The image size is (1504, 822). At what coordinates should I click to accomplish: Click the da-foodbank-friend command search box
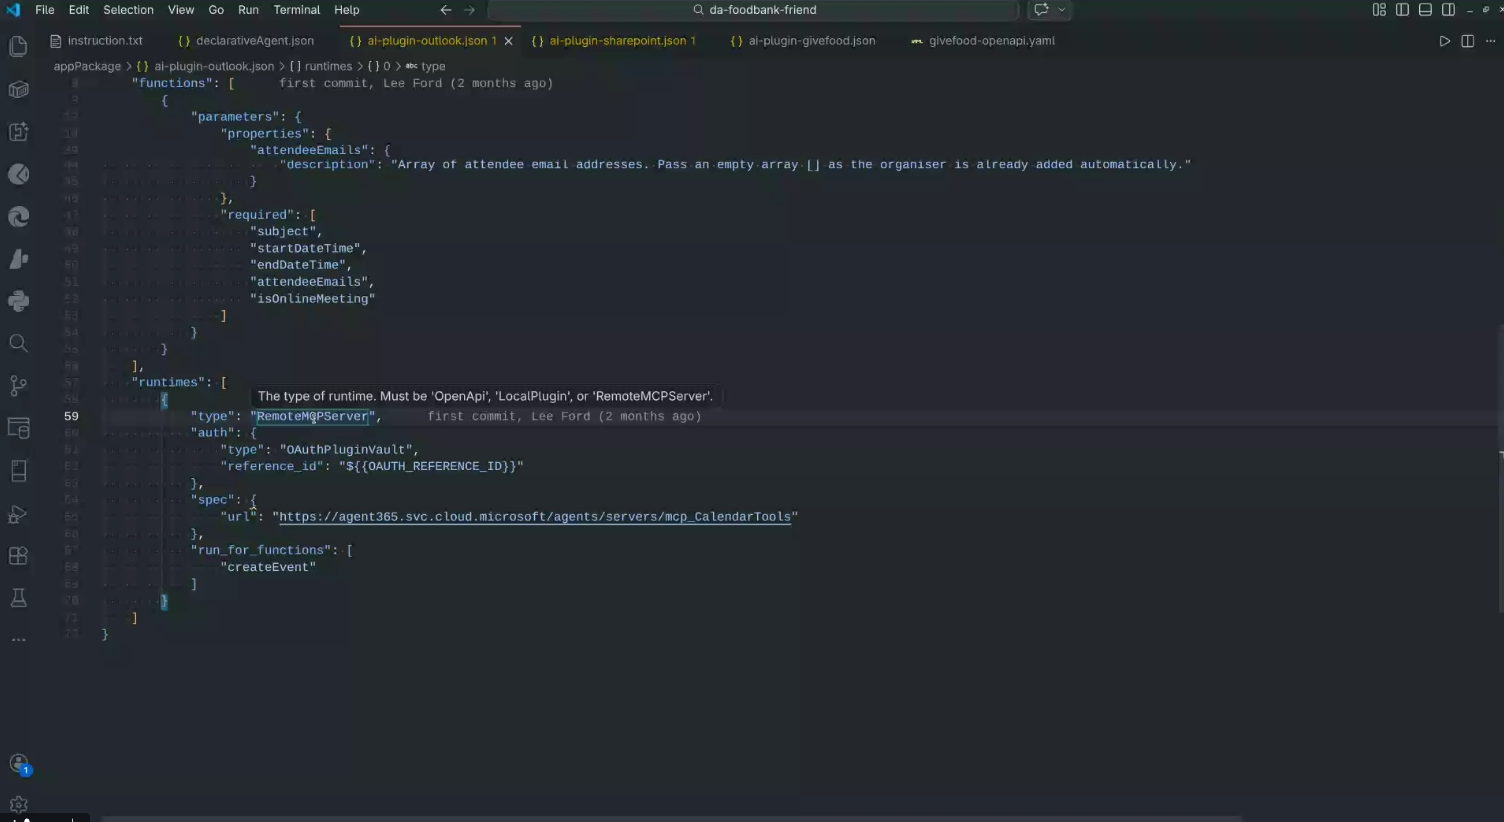754,10
